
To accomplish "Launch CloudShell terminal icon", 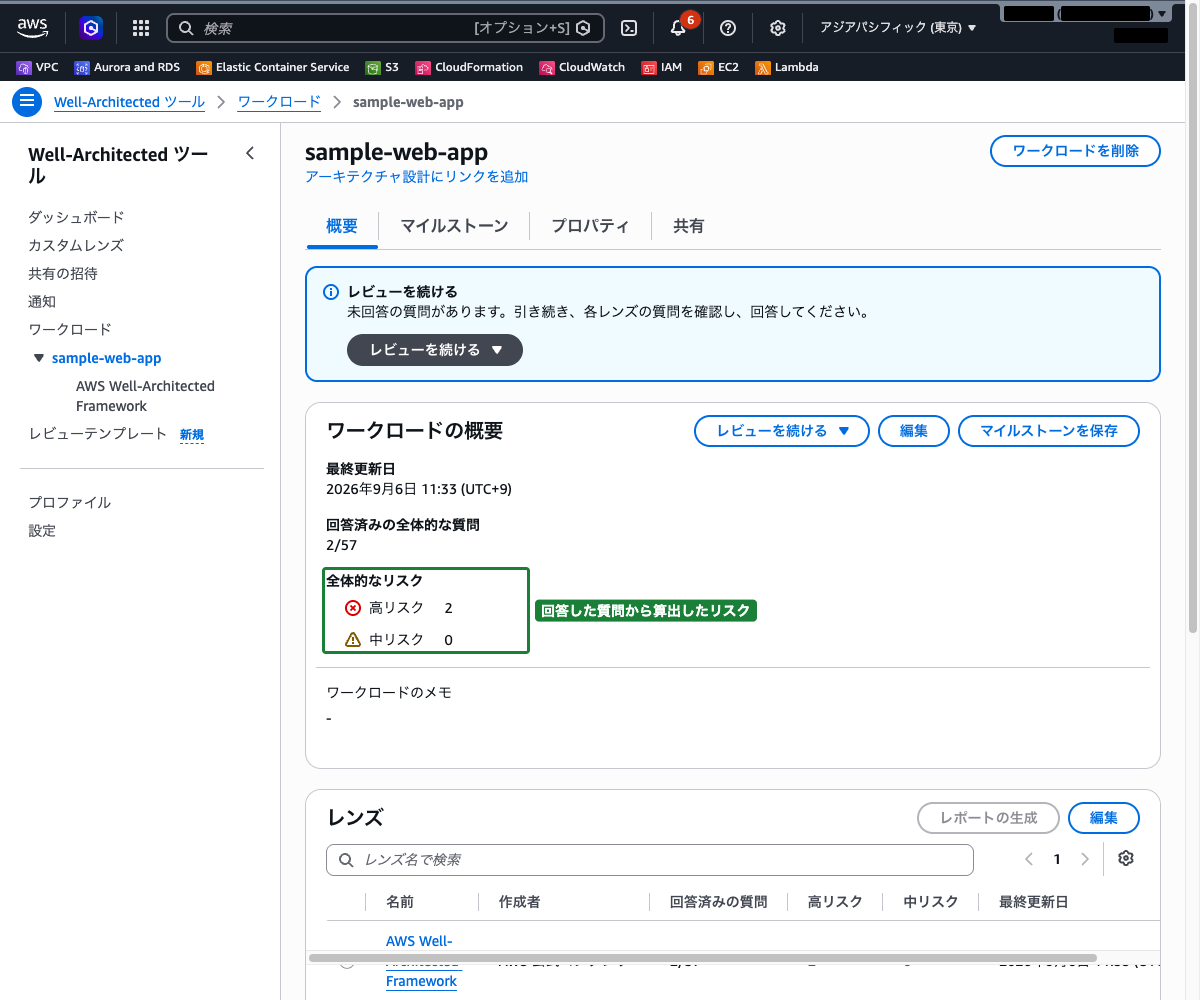I will [629, 28].
